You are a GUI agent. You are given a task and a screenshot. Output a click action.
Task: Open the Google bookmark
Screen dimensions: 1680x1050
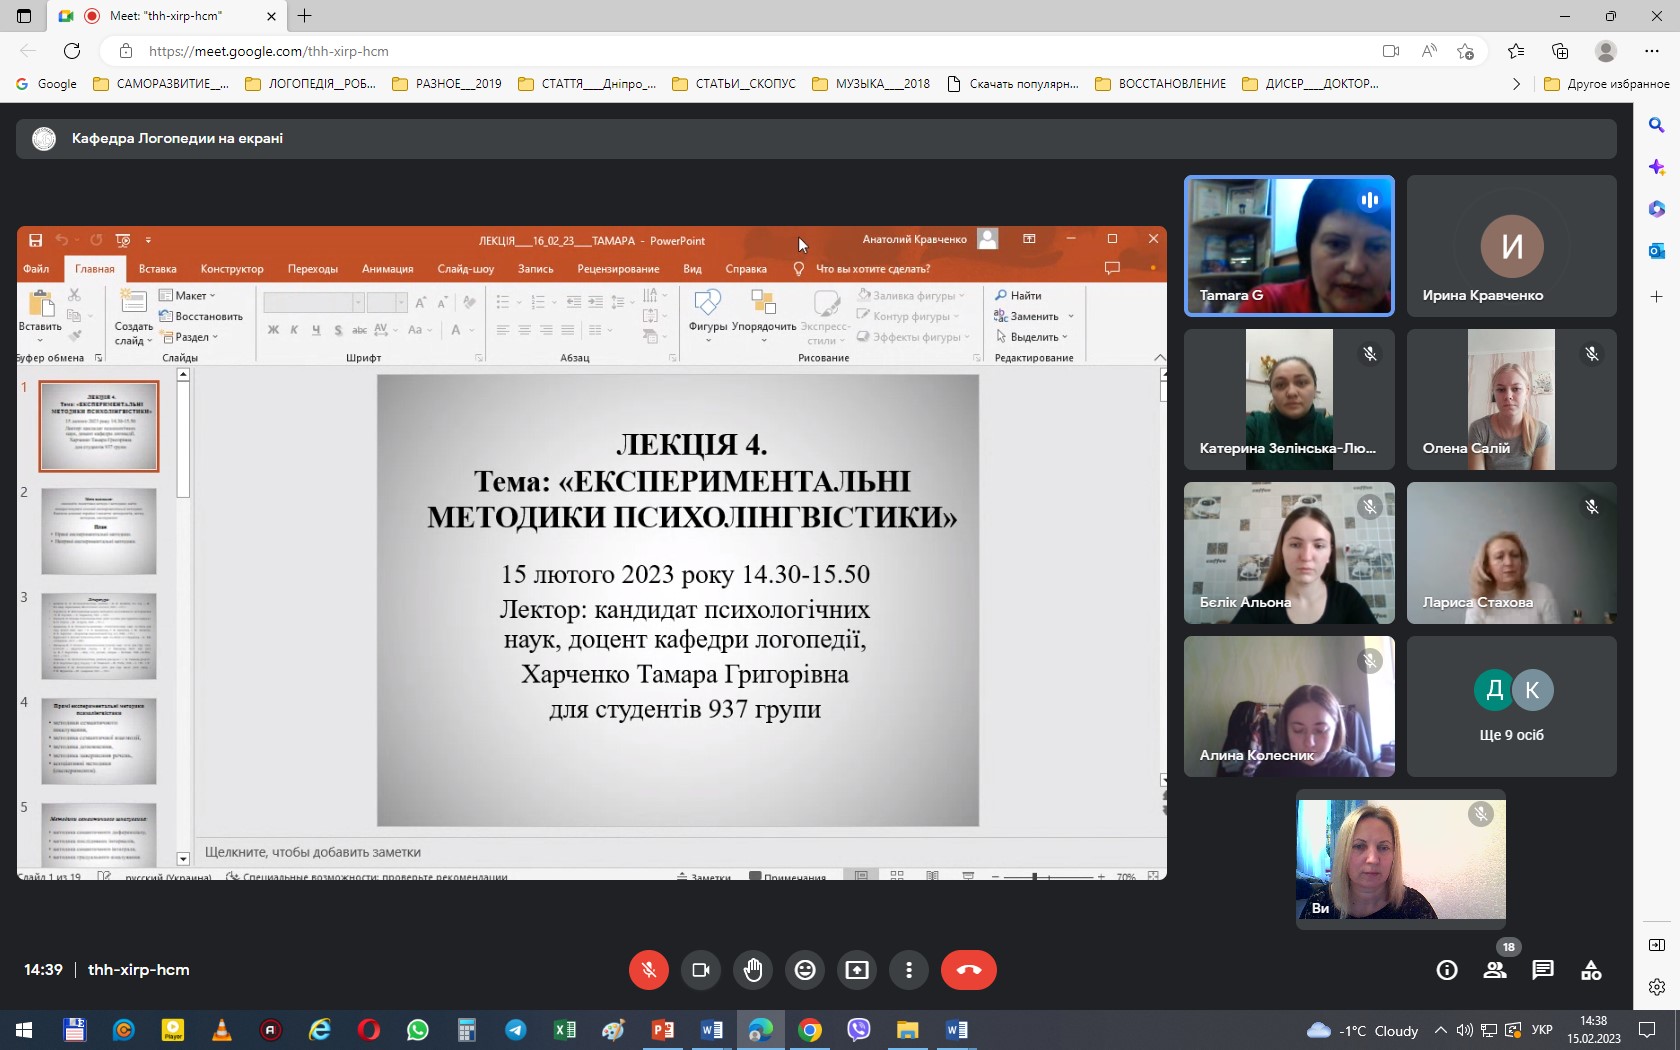tap(46, 84)
